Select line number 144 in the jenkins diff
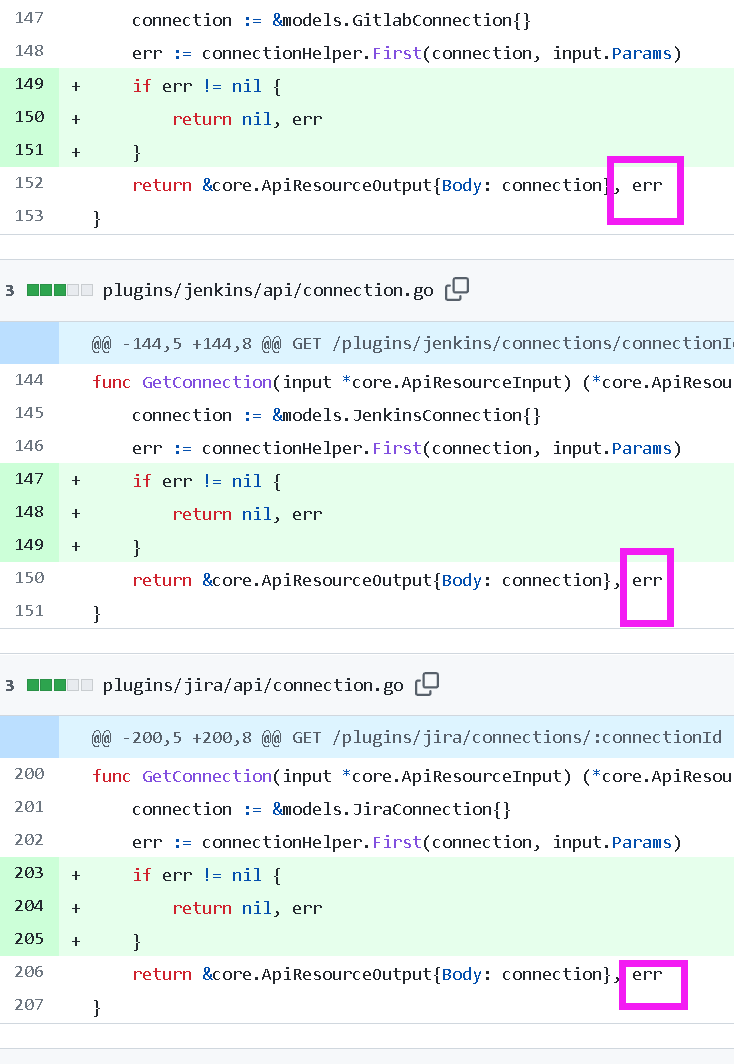This screenshot has height=1064, width=734. [29, 380]
